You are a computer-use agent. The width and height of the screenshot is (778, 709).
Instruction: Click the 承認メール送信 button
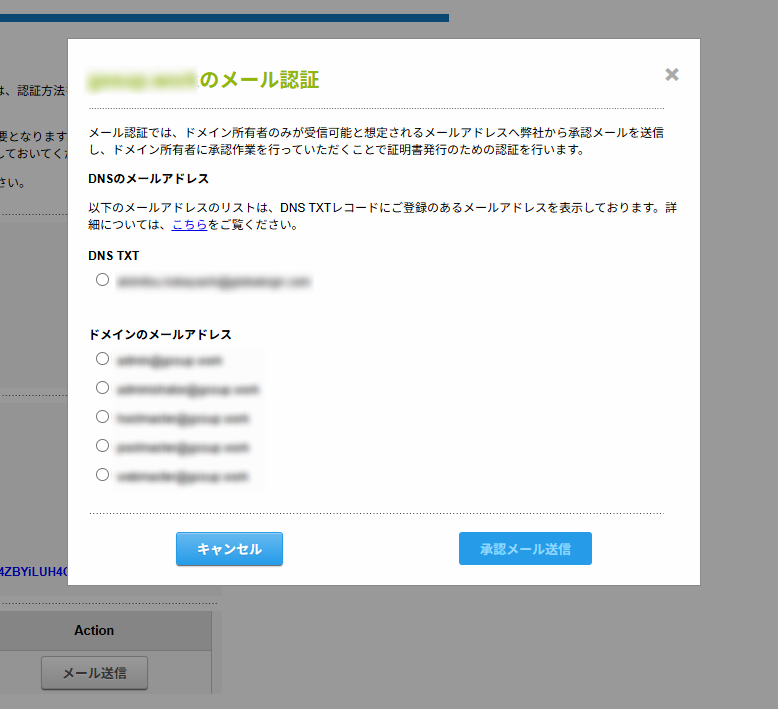click(x=525, y=549)
